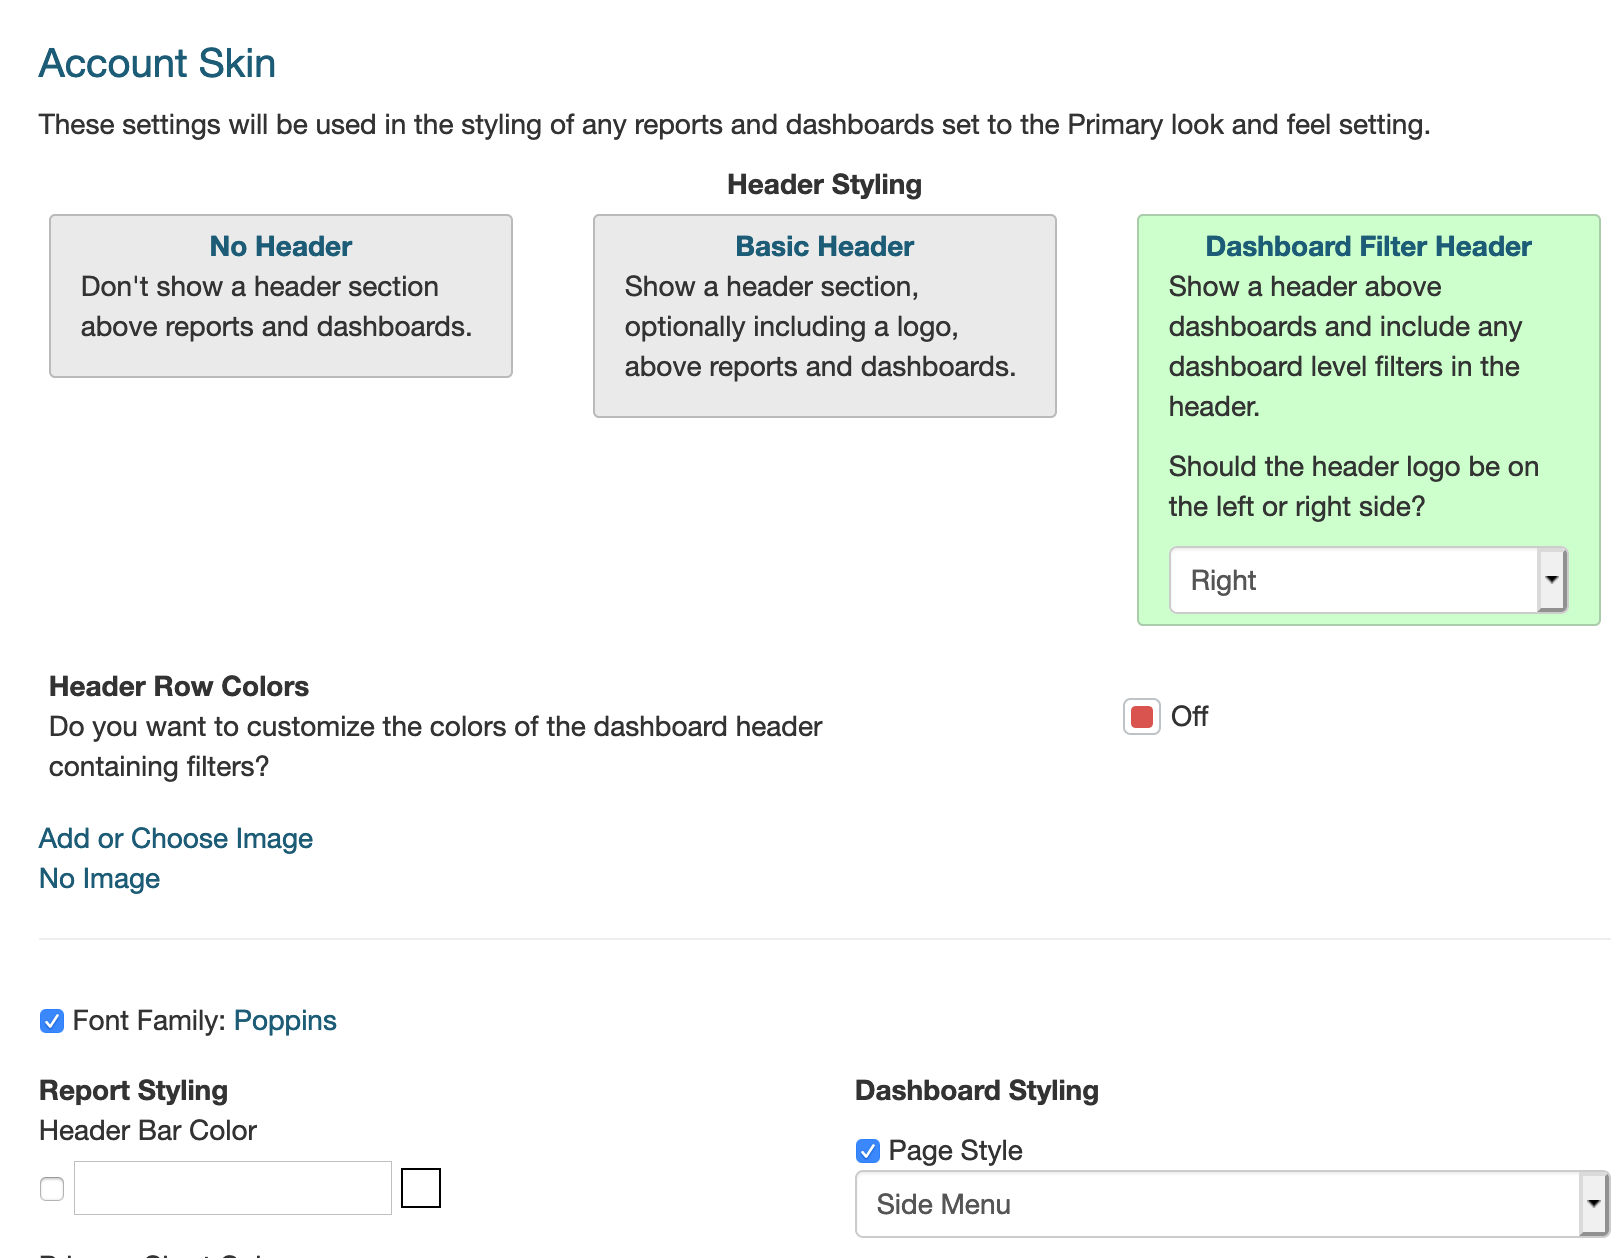Click the Report Styling section heading
Screen dimensions: 1616x1258
pos(133,1090)
